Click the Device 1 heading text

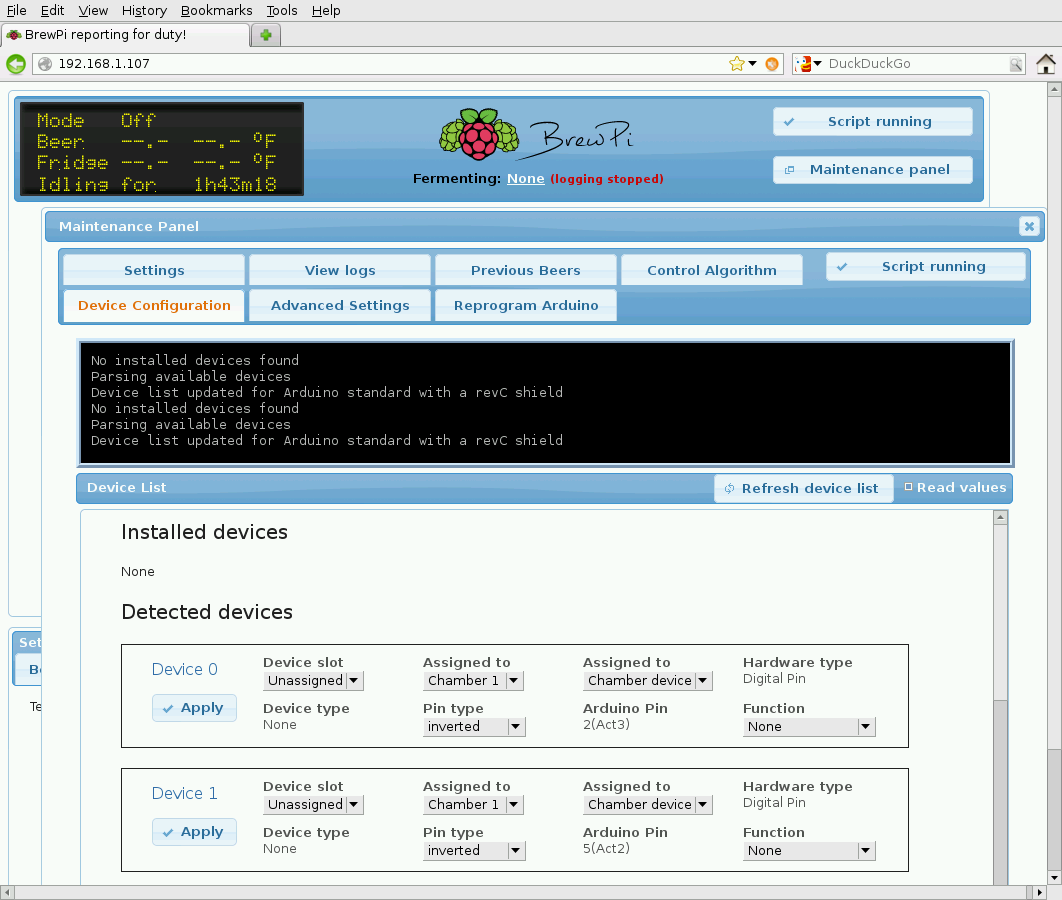coord(184,793)
